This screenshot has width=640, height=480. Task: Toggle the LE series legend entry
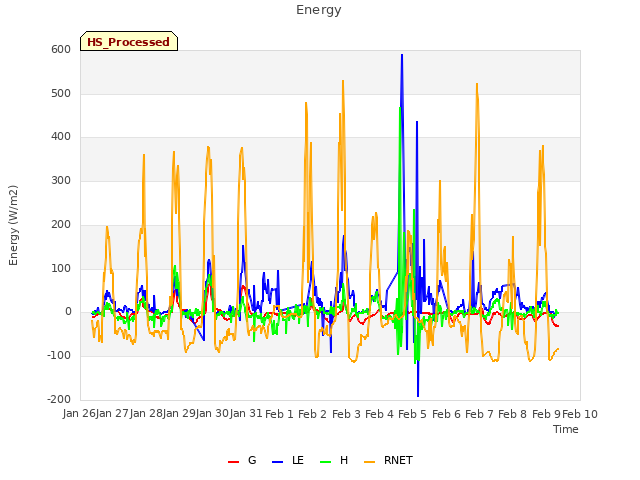point(288,461)
